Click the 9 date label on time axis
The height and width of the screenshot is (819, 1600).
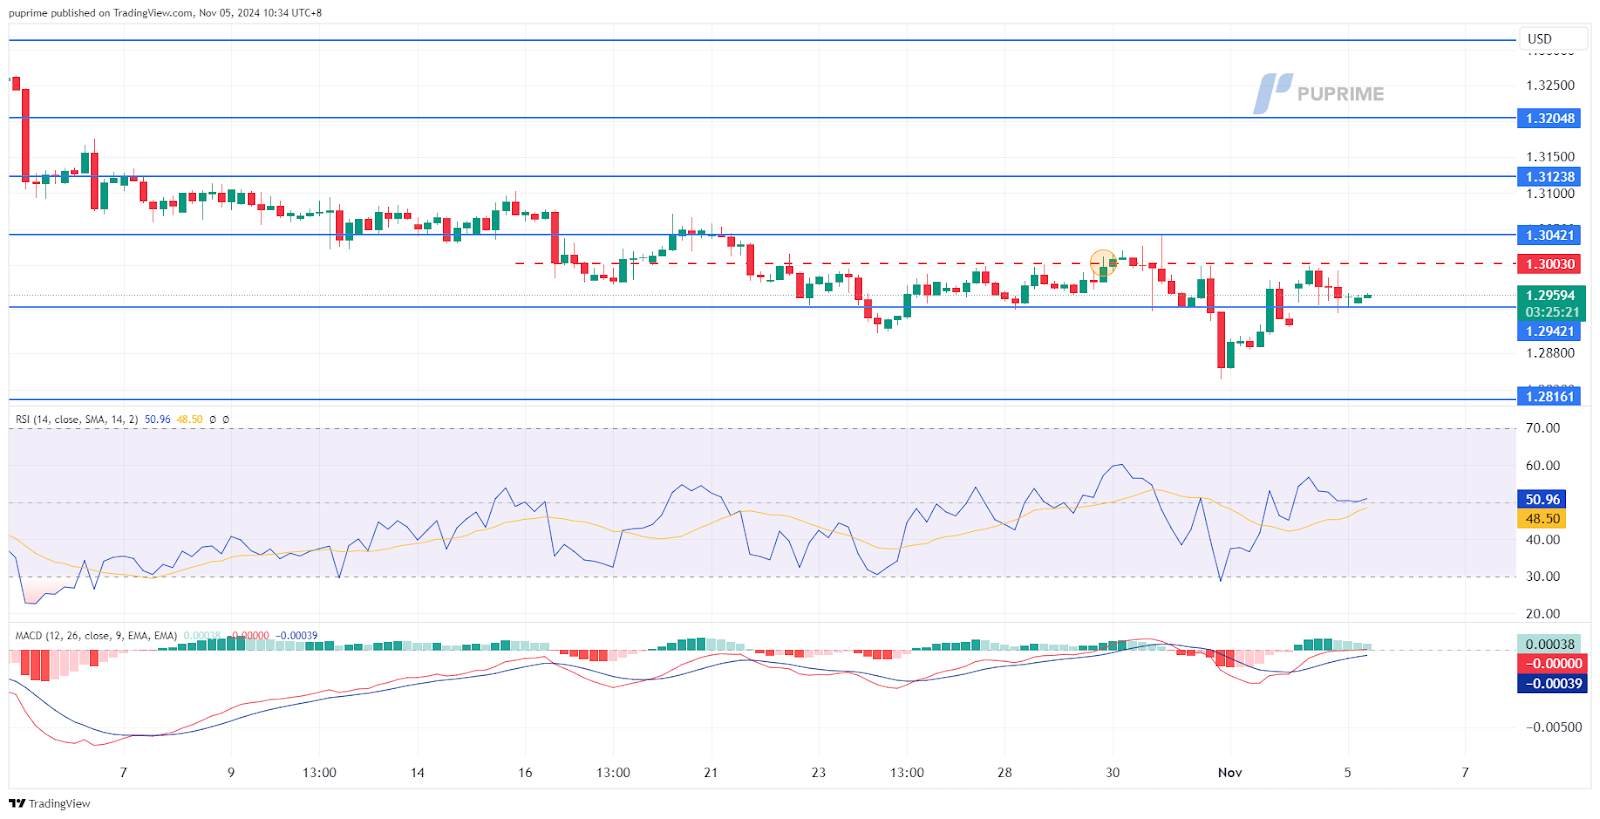pos(231,773)
